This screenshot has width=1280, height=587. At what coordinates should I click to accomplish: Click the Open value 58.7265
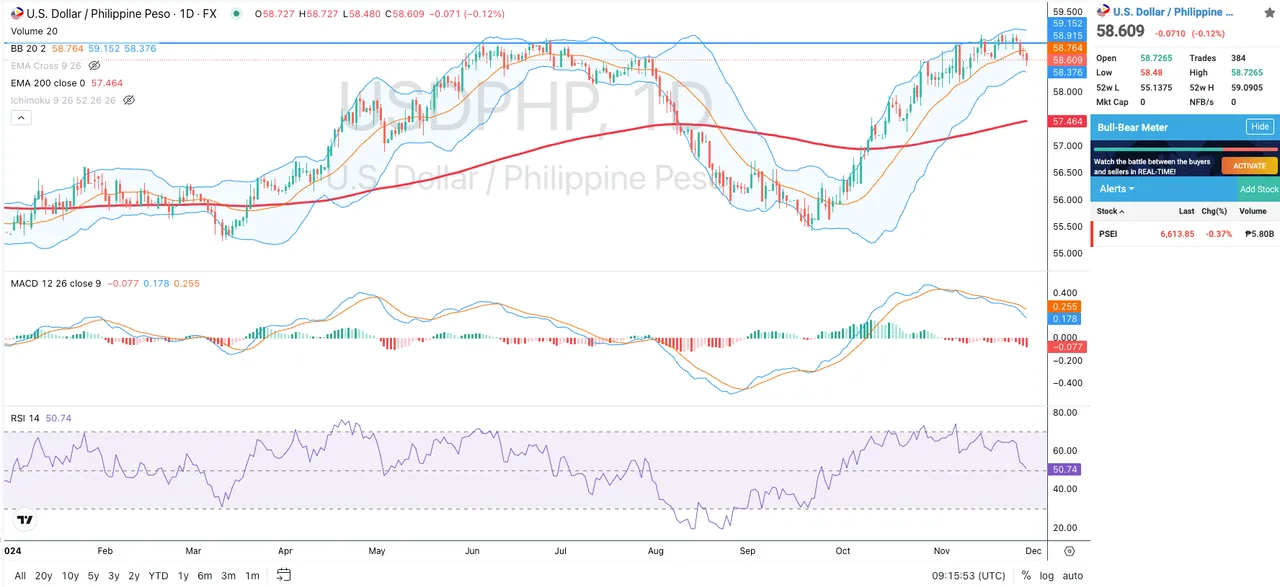(x=1157, y=58)
